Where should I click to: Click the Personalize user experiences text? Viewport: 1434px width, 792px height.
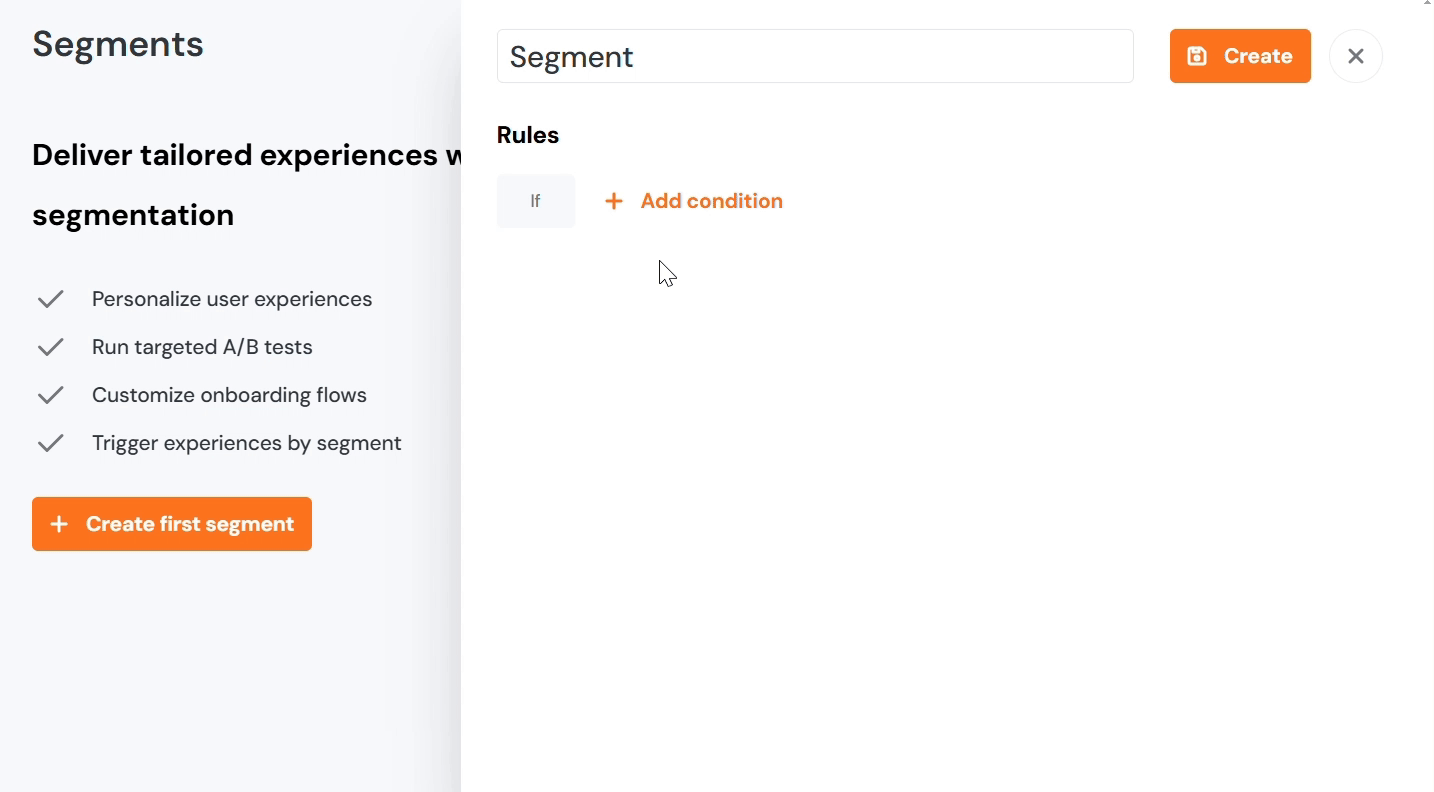(232, 299)
